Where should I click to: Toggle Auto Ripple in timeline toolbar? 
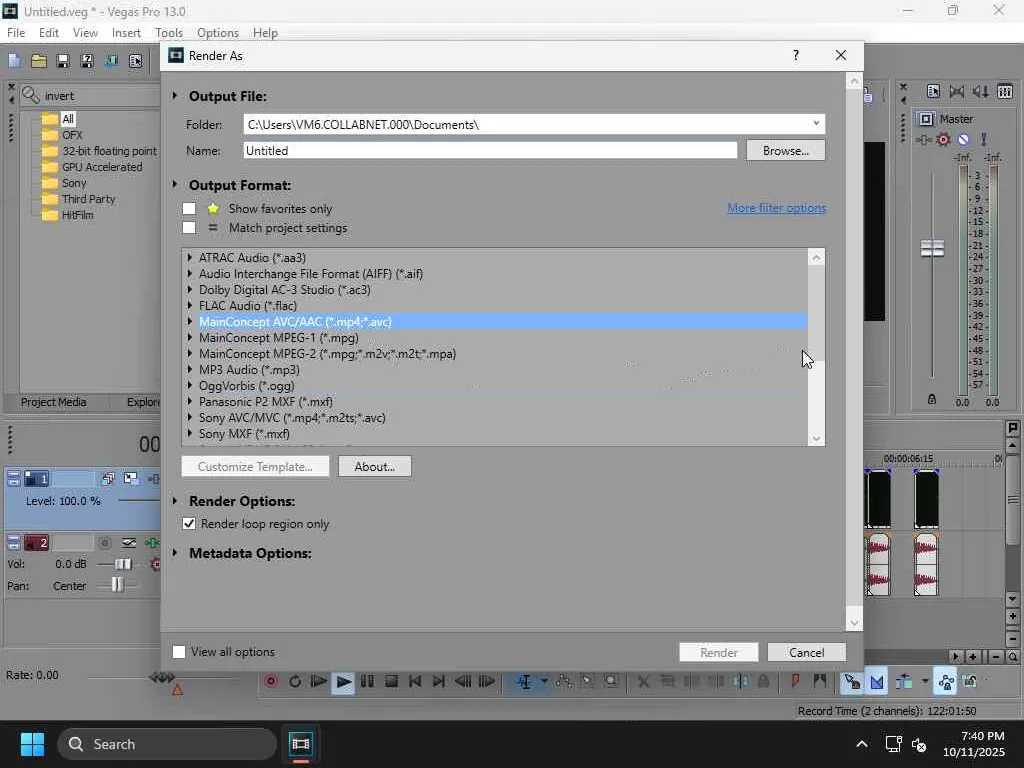[x=904, y=682]
